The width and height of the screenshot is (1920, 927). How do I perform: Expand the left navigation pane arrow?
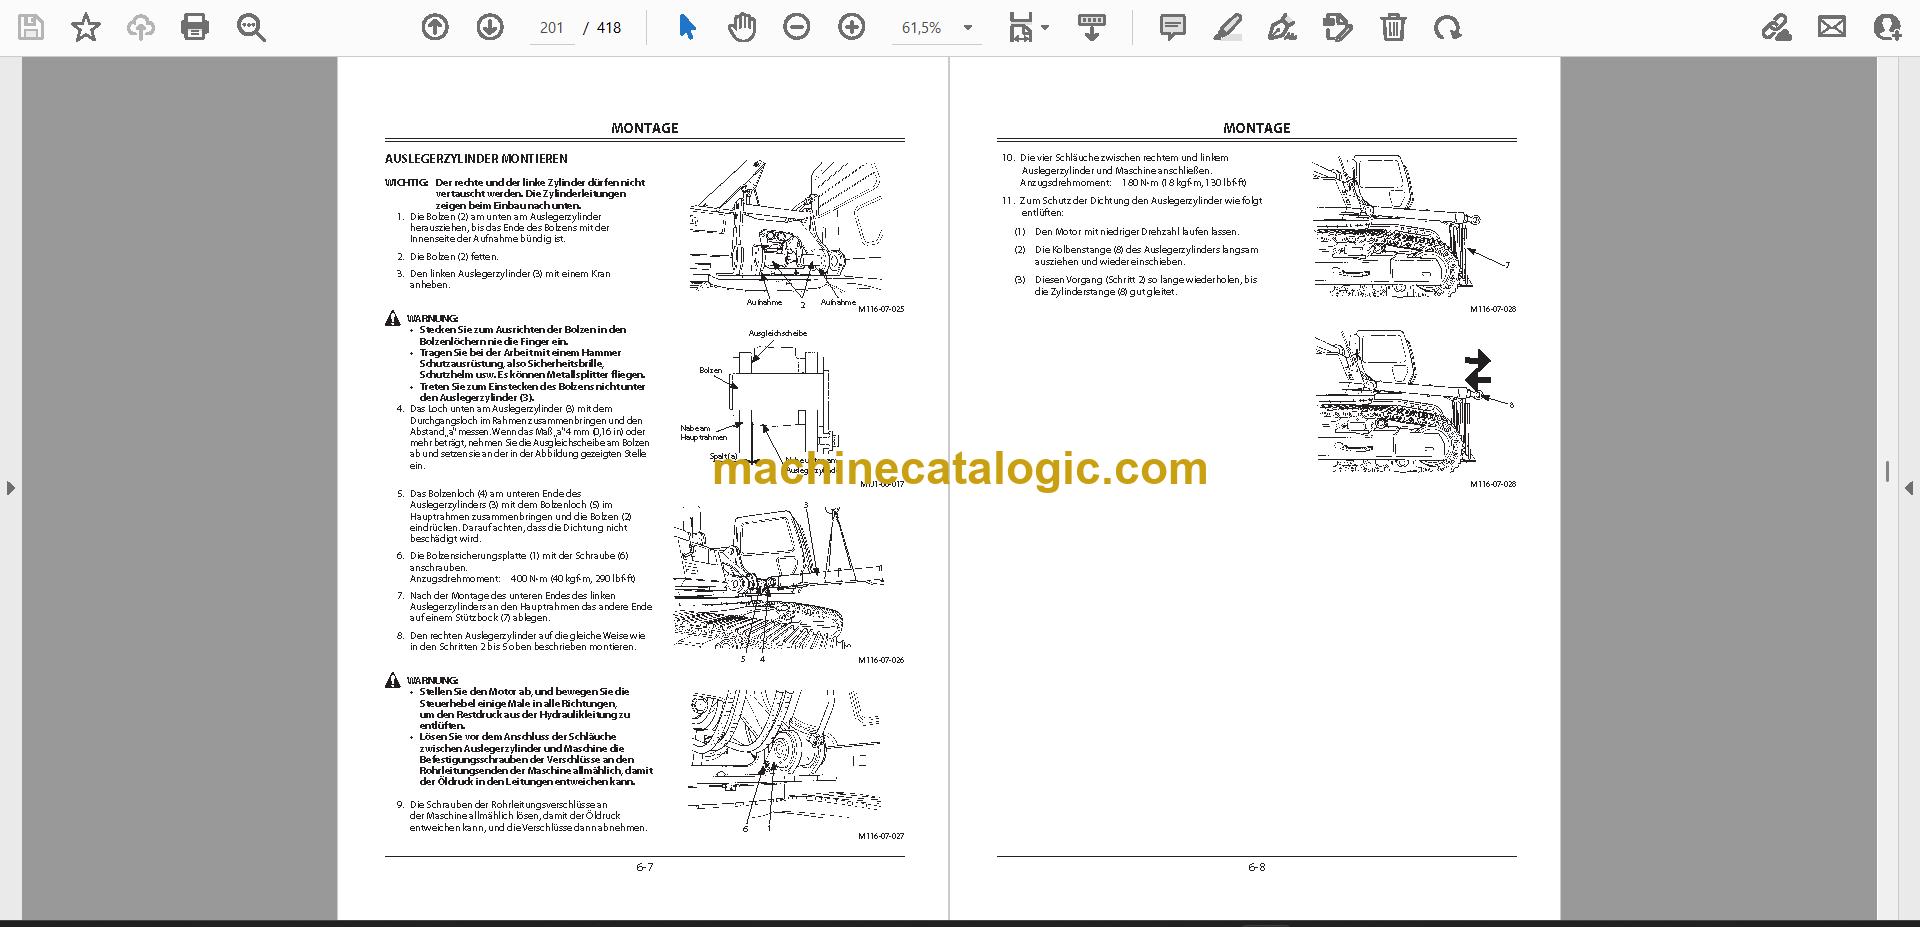click(10, 488)
